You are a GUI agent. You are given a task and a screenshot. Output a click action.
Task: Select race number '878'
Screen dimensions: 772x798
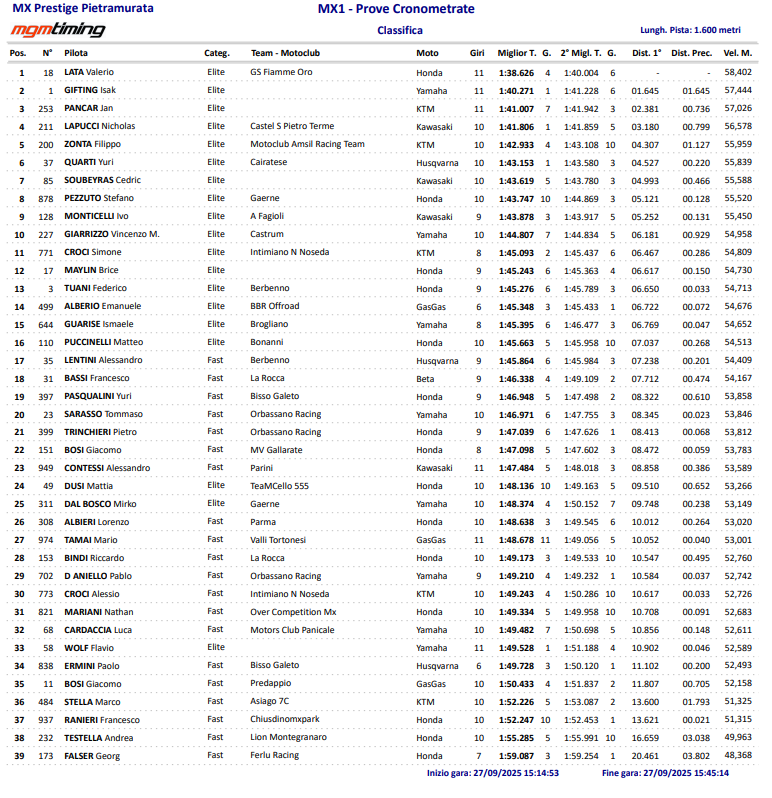(46, 199)
